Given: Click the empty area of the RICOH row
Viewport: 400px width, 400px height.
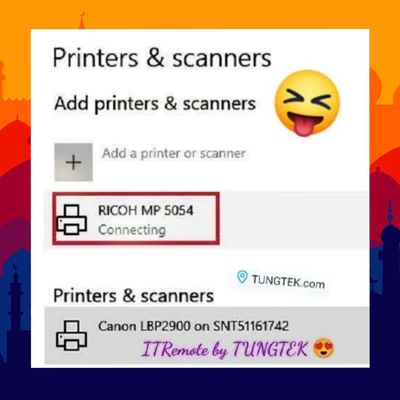Looking at the screenshot, I should point(294,220).
